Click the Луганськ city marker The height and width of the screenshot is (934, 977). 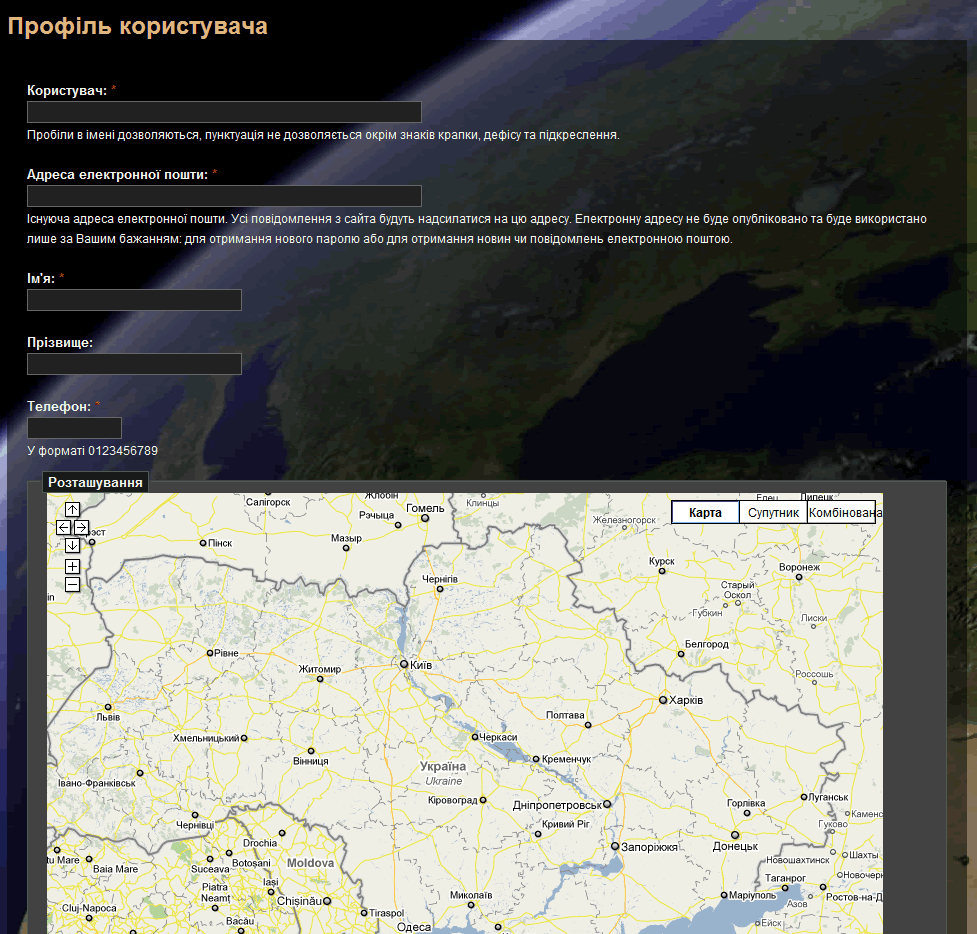tap(804, 797)
